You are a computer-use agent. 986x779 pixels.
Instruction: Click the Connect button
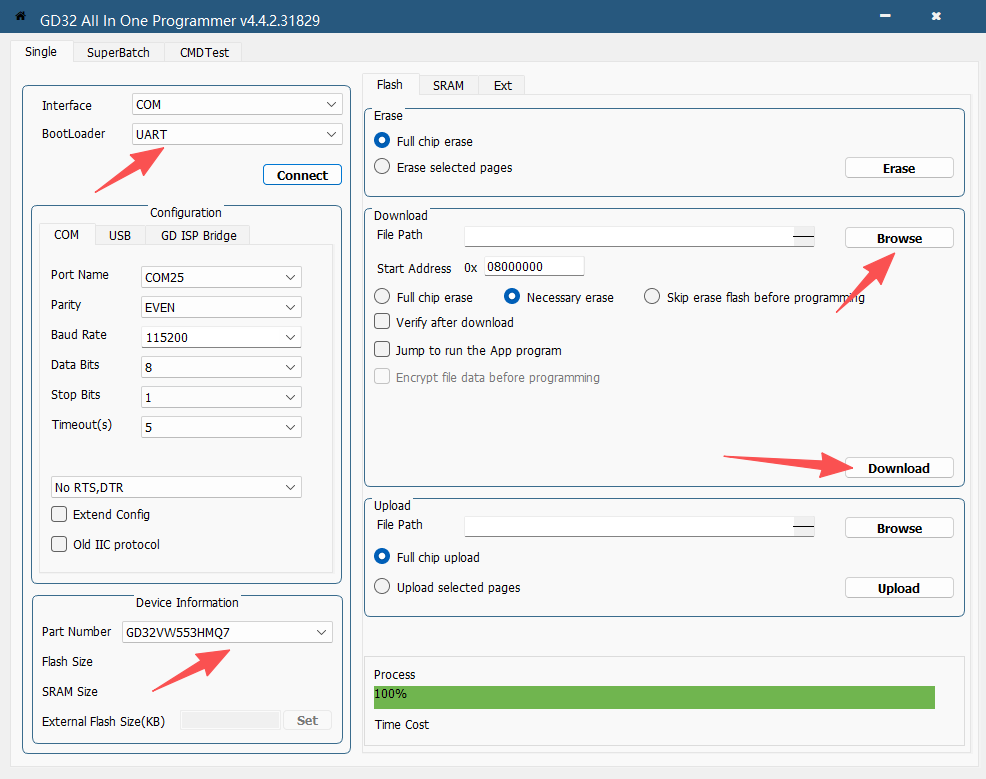point(302,175)
